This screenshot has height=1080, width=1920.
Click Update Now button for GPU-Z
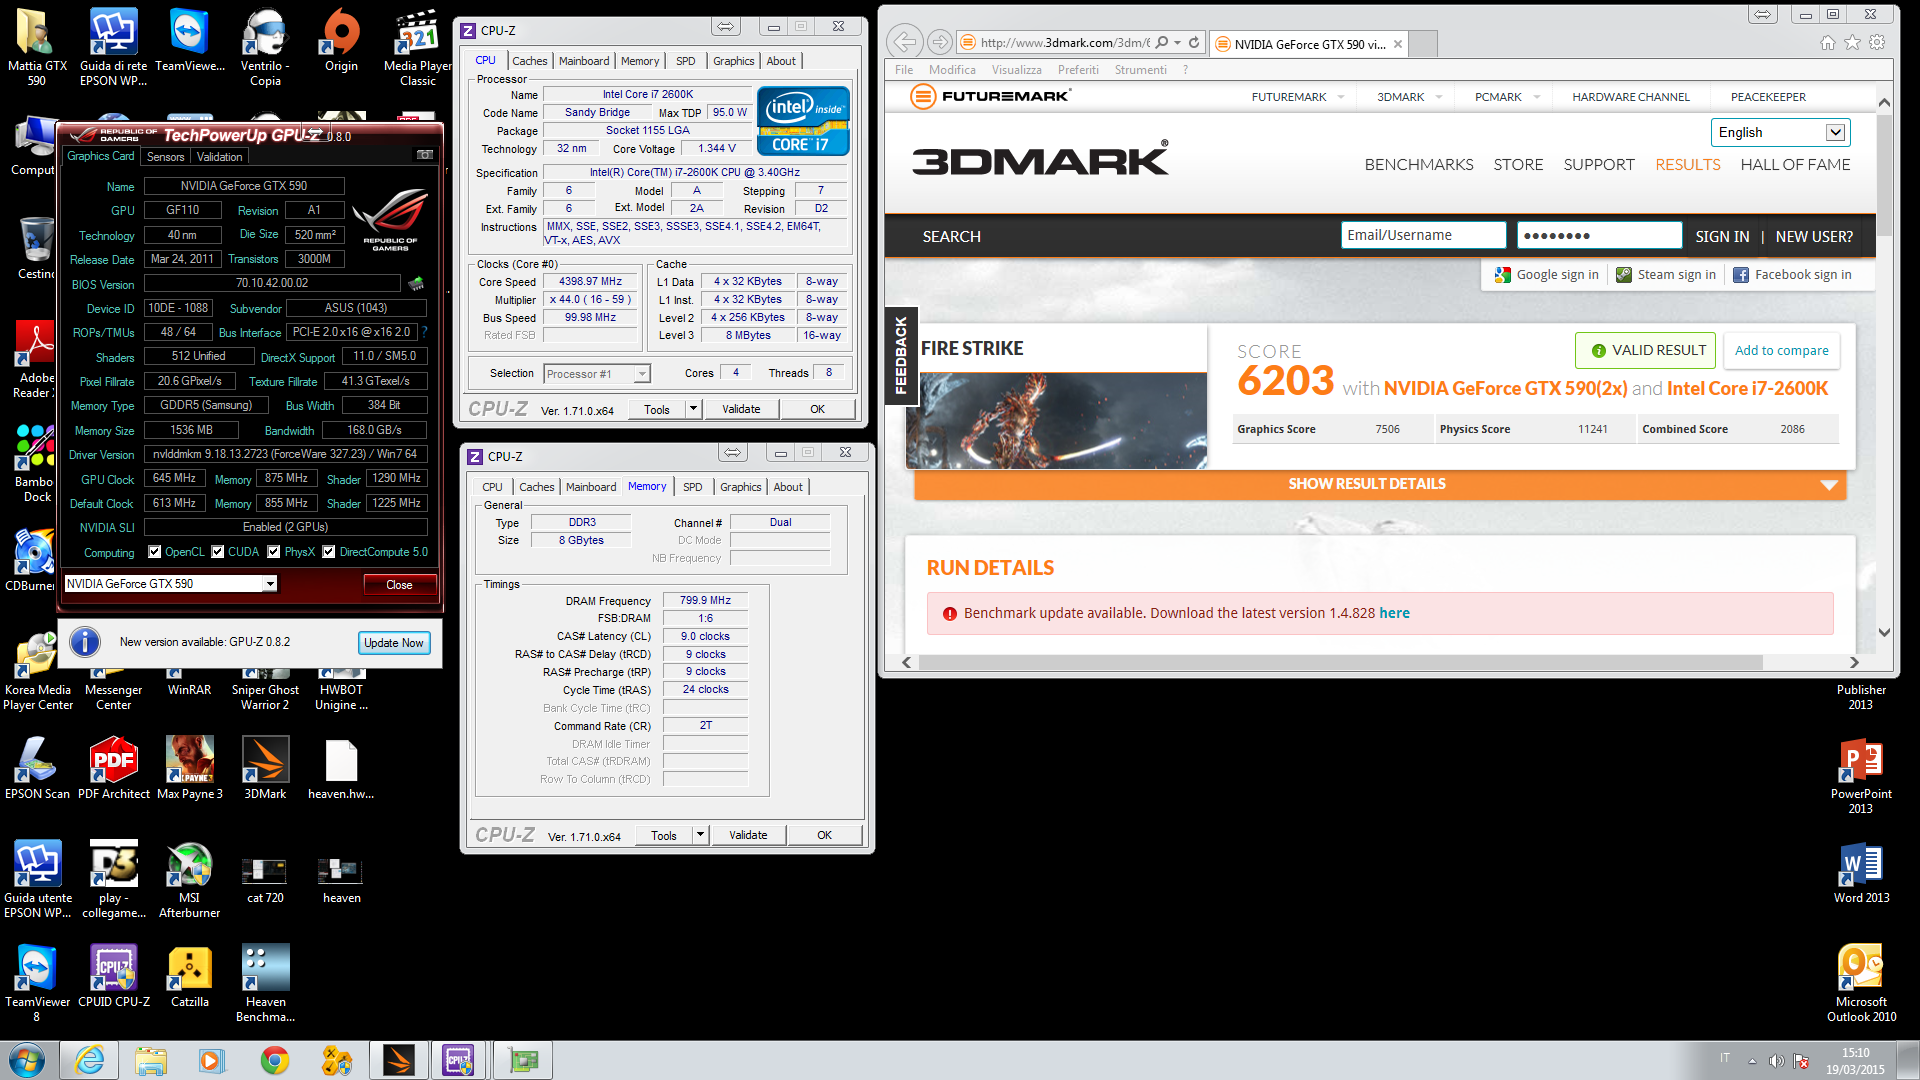(x=394, y=643)
